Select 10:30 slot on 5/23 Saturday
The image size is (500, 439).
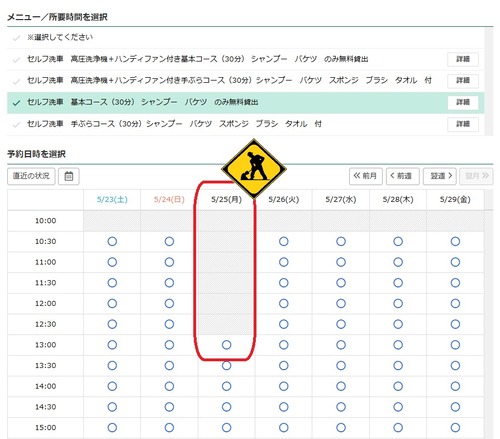pyautogui.click(x=112, y=241)
